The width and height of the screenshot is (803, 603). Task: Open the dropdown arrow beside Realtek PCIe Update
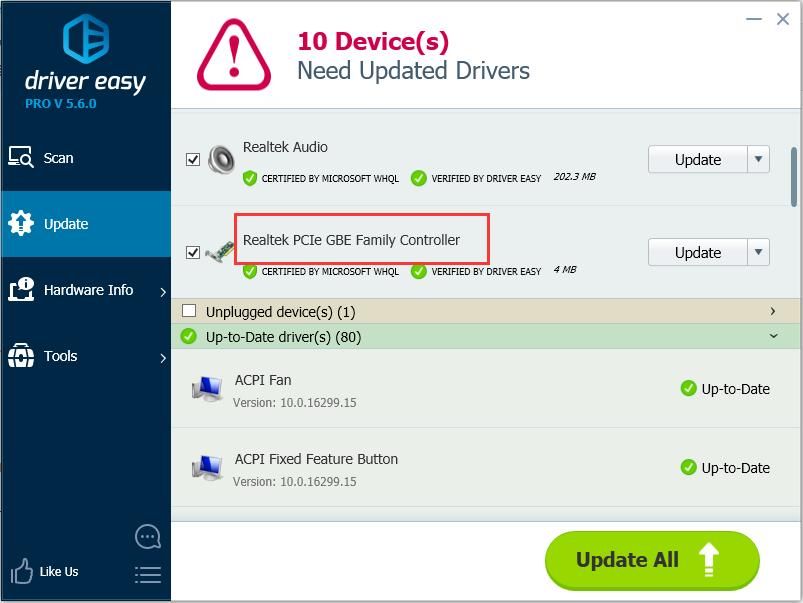pos(758,253)
